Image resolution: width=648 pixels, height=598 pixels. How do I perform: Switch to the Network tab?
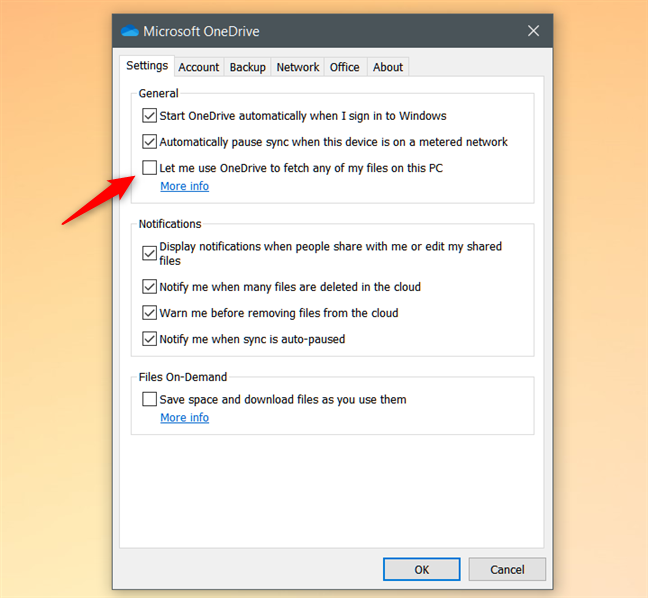click(298, 67)
